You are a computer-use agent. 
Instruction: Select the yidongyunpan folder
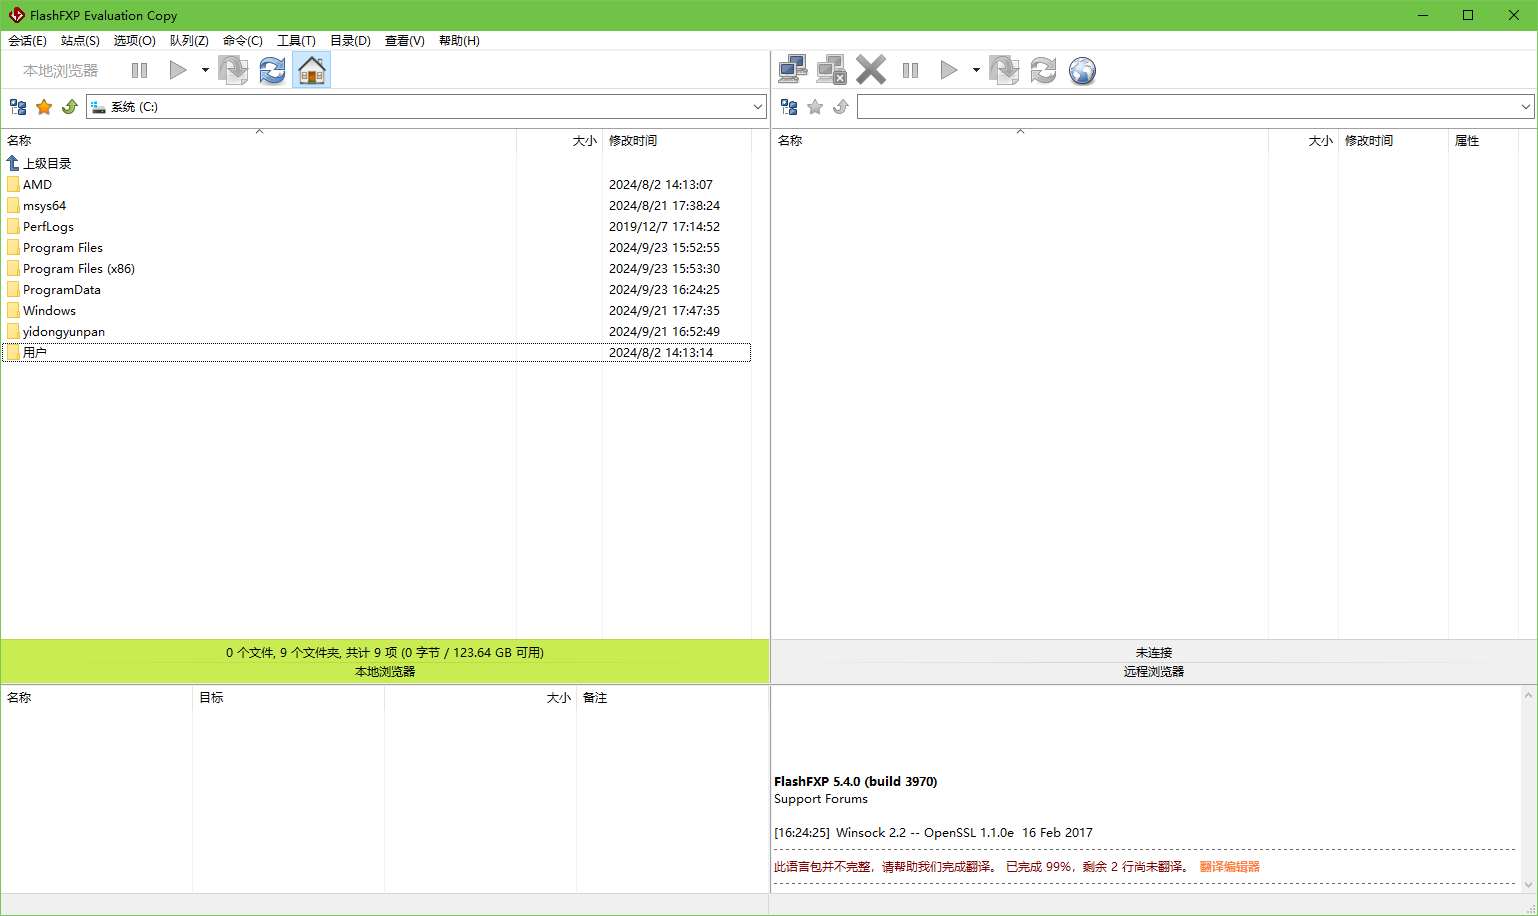pos(64,332)
